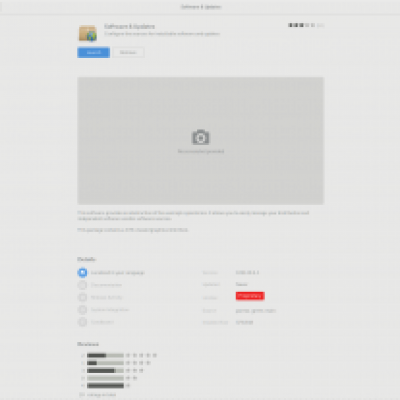
Task: Open the red Proprietary license label
Action: [250, 296]
